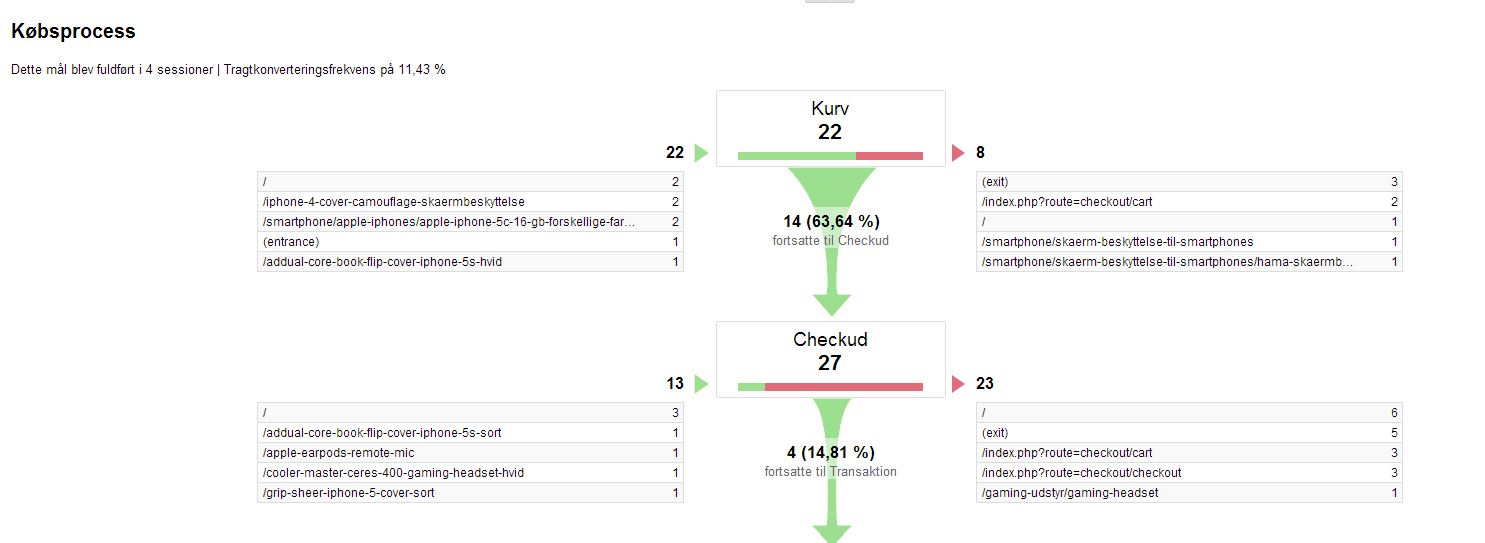
Task: Select (exit) row with 3 in Kurv exits
Action: coord(1190,182)
